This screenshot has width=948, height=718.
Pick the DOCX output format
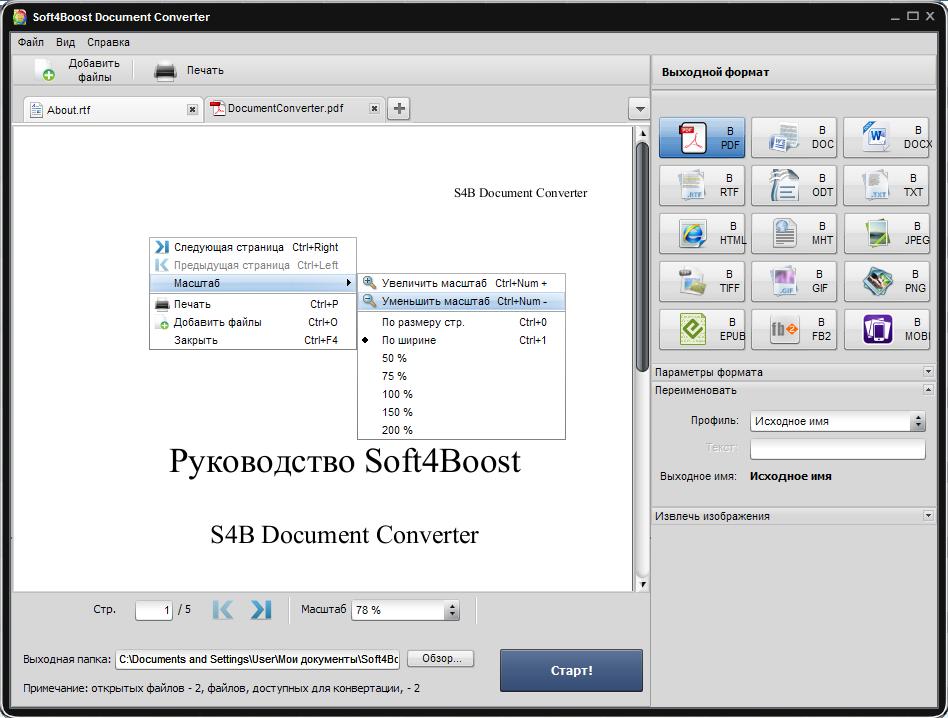click(886, 138)
